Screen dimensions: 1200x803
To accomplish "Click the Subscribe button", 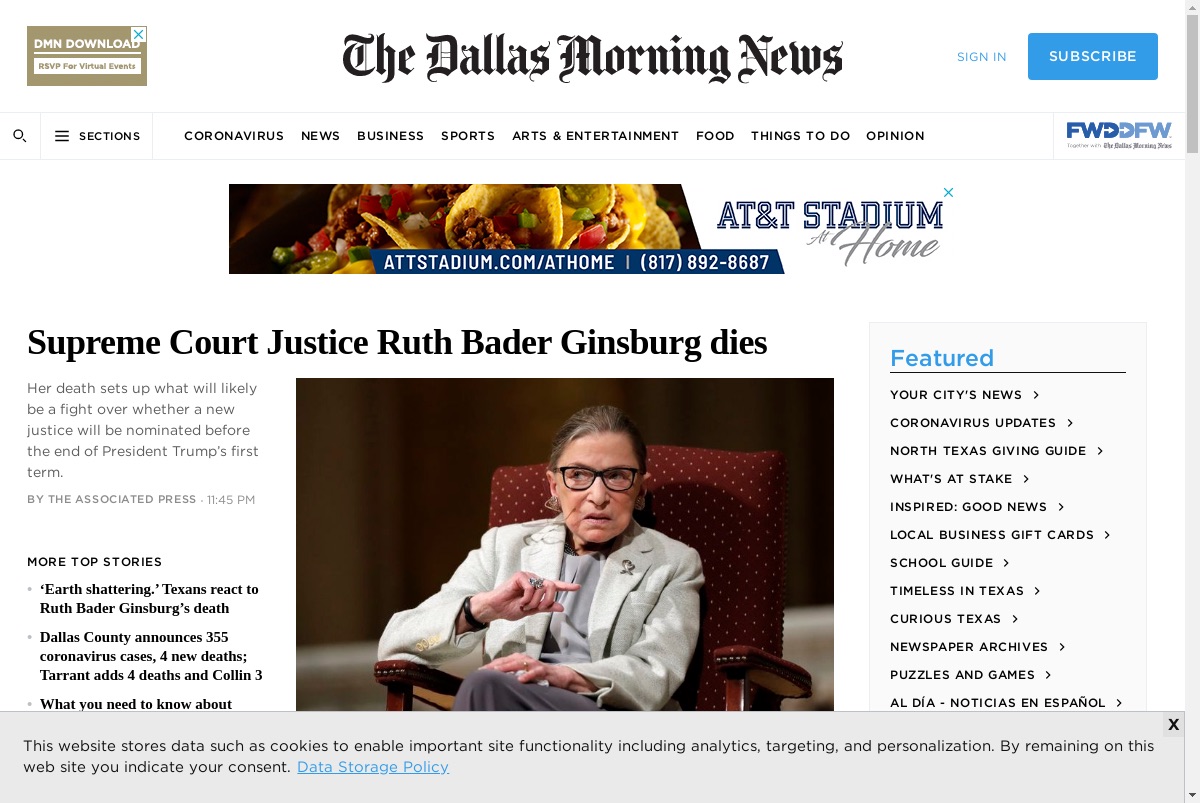I will pyautogui.click(x=1093, y=56).
